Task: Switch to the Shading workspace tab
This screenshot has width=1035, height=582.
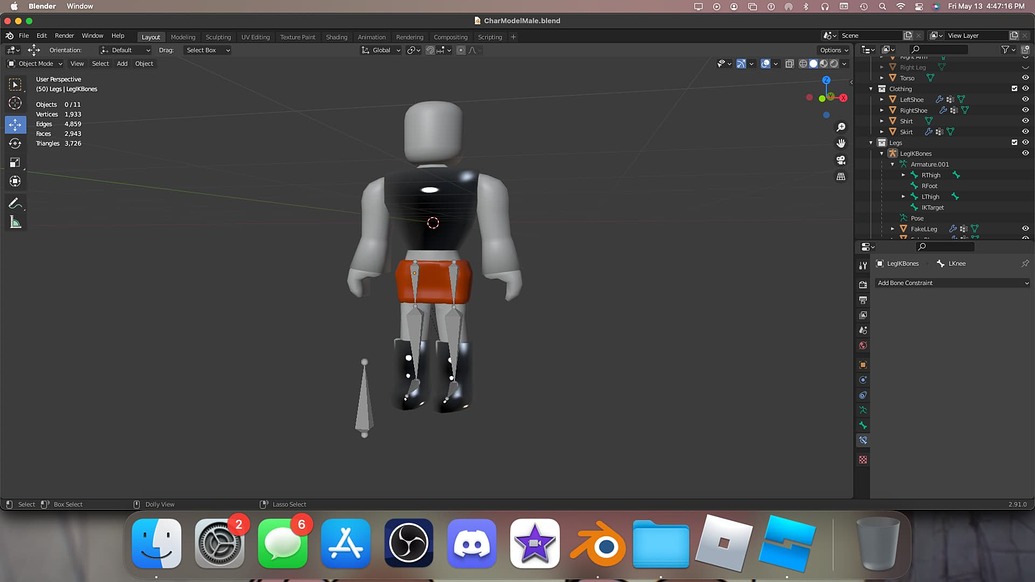Action: click(336, 36)
